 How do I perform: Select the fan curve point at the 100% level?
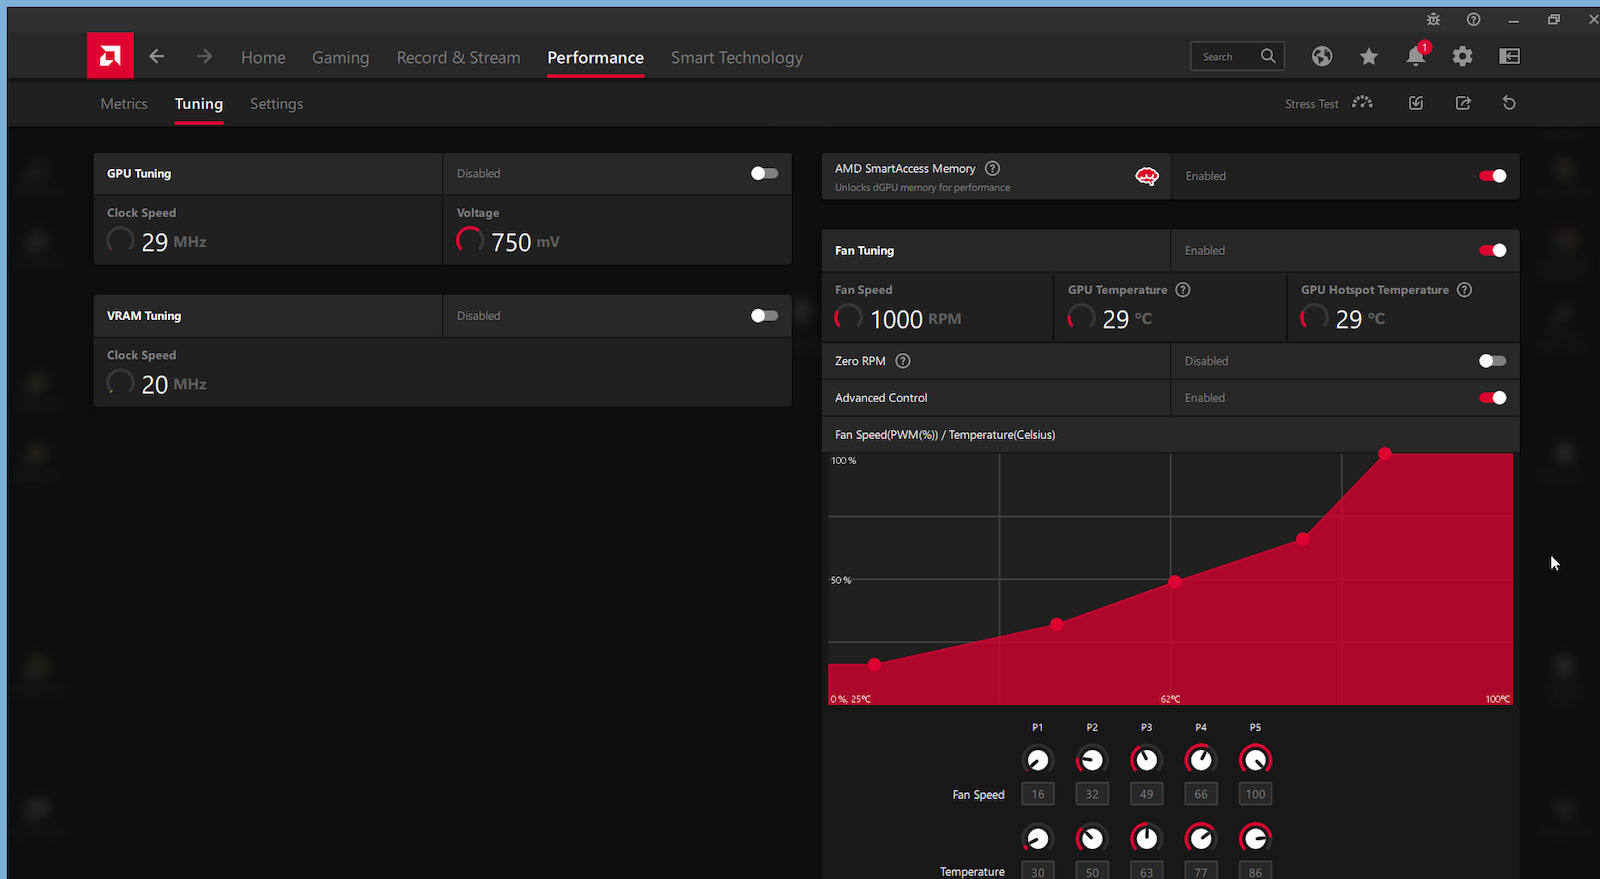1385,454
